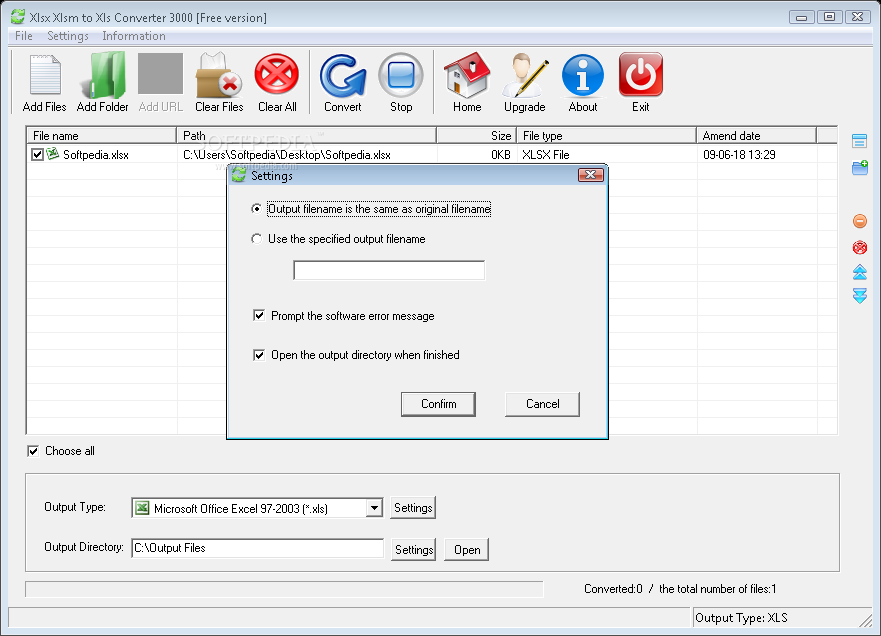Uncheck 'Prompt the software error message'
This screenshot has width=881, height=636.
258,314
